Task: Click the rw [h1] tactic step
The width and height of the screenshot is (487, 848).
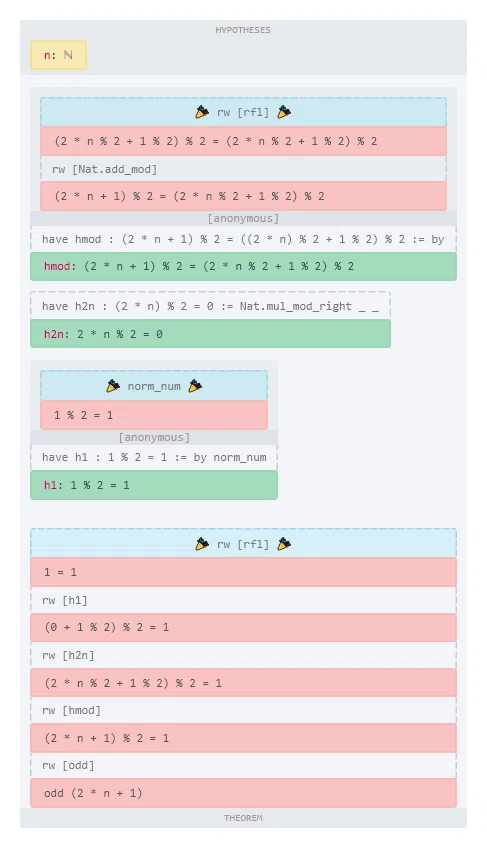Action: (64, 600)
